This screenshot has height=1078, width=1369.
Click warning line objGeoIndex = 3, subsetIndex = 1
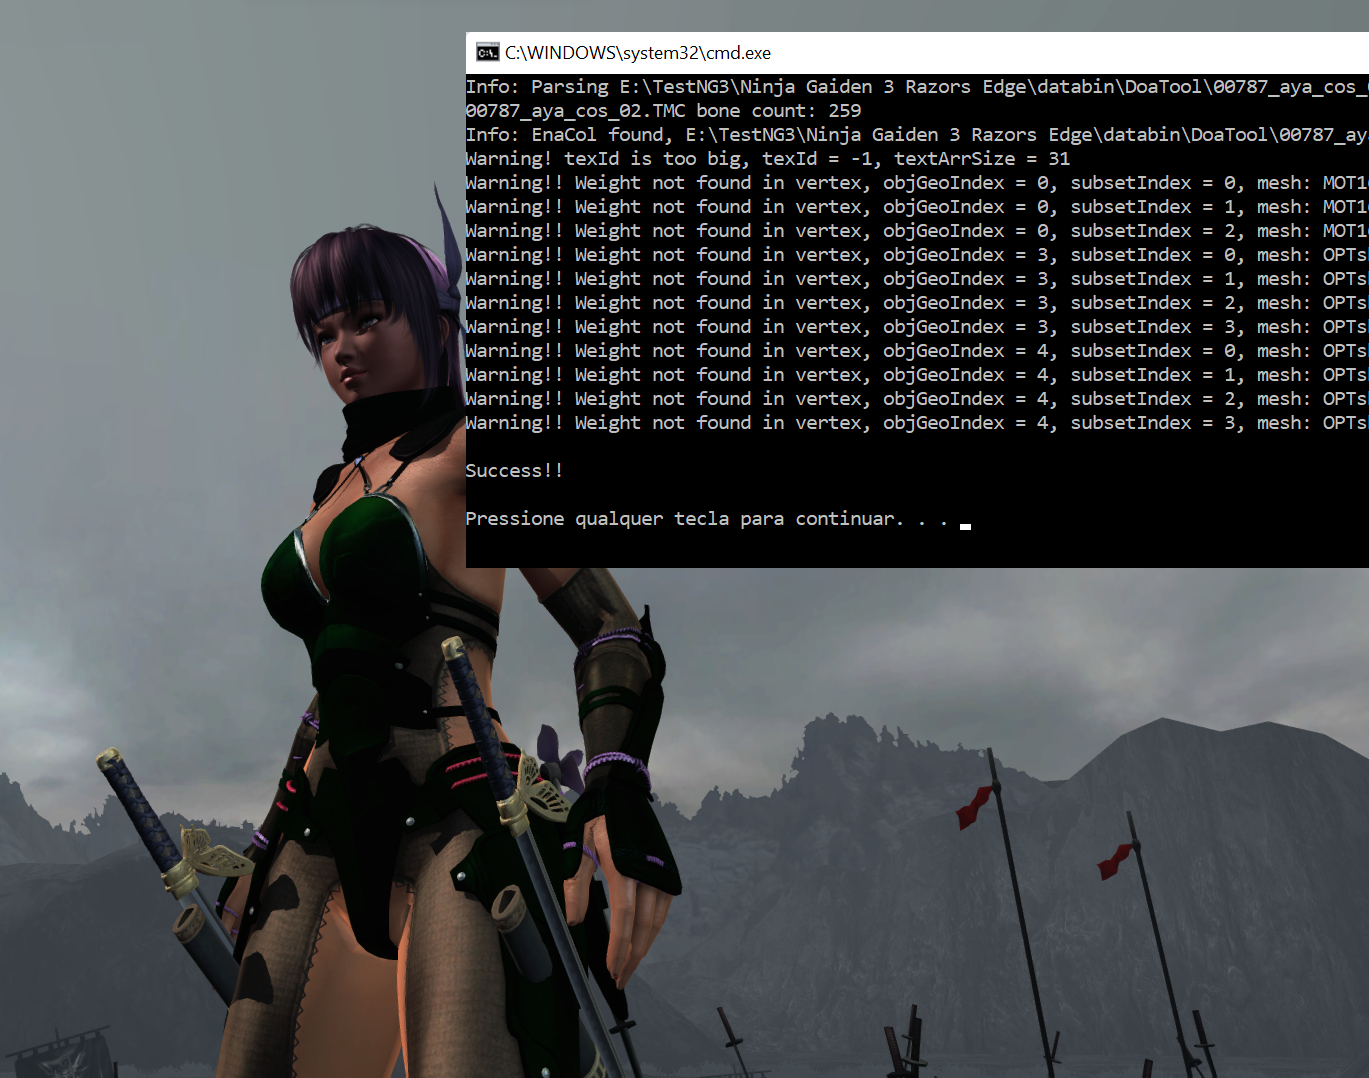click(x=917, y=279)
